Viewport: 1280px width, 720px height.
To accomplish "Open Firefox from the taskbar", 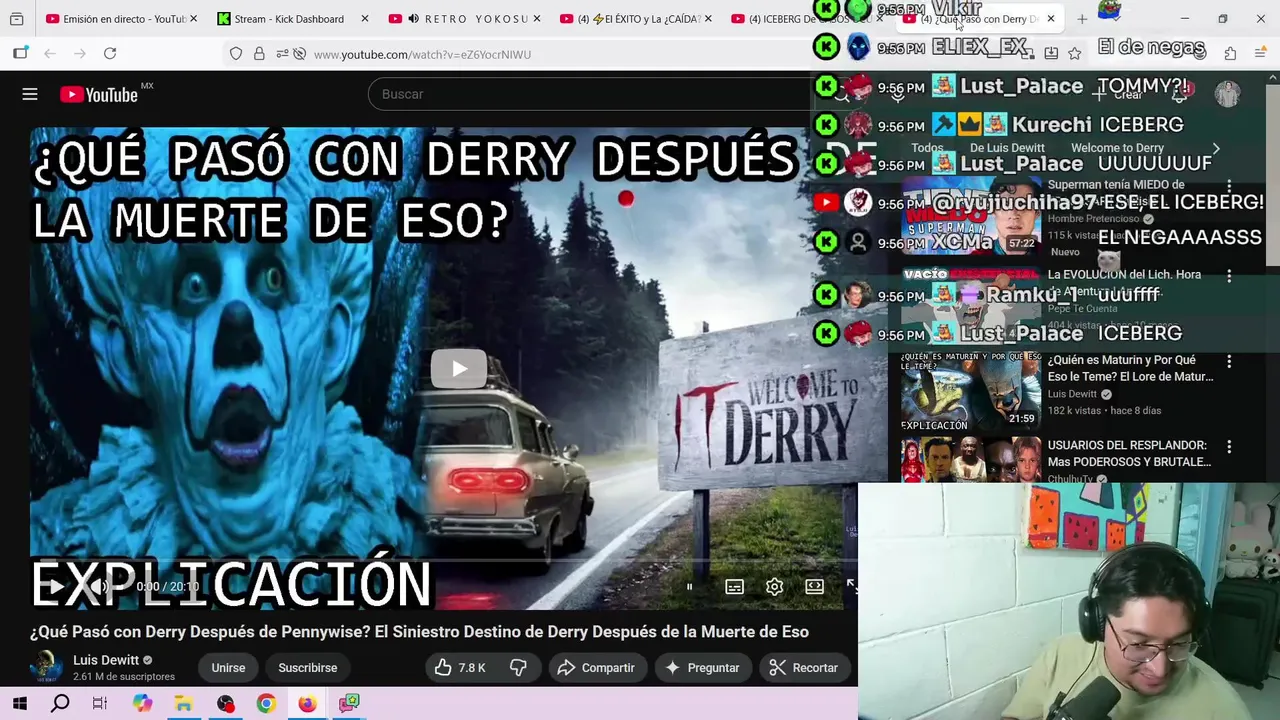I will (x=307, y=704).
